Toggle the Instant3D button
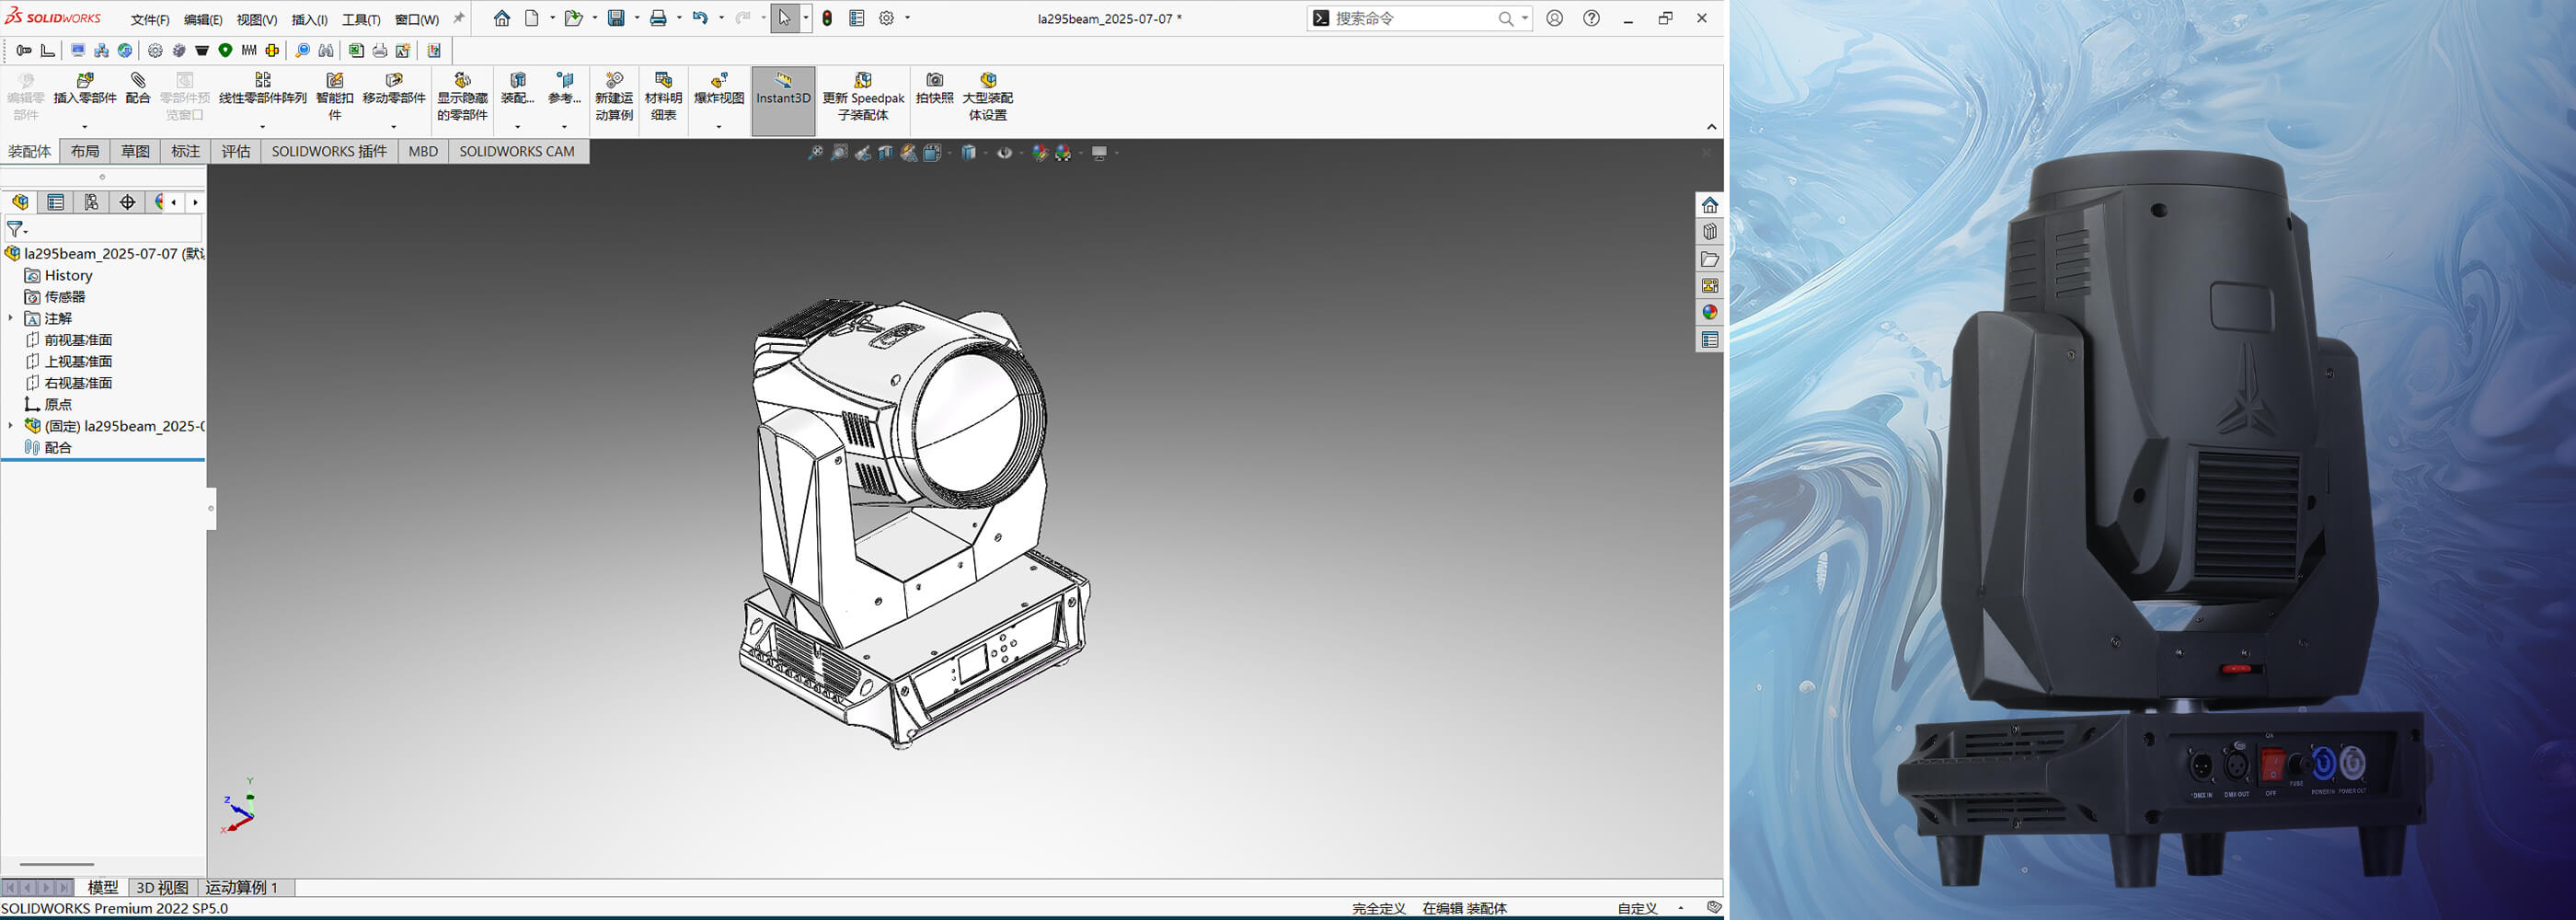The width and height of the screenshot is (2576, 920). 783,96
